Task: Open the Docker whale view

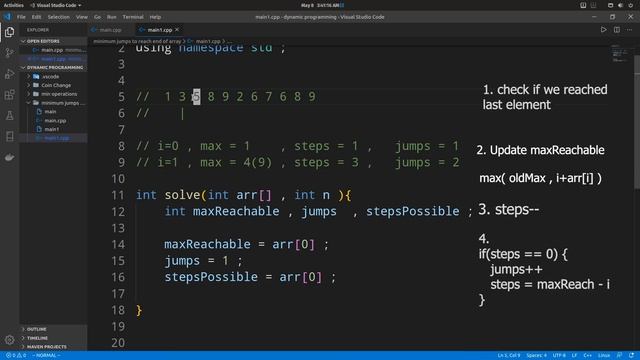Action: point(9,157)
